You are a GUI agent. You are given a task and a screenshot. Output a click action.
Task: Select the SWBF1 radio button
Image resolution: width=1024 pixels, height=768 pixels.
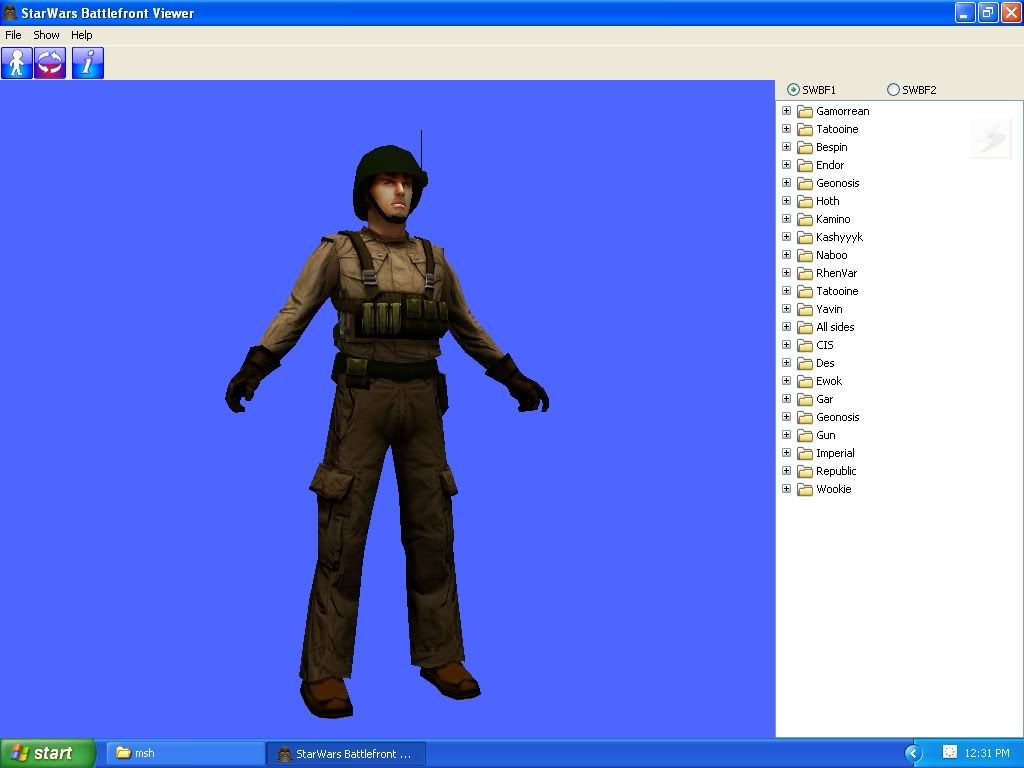tap(793, 89)
